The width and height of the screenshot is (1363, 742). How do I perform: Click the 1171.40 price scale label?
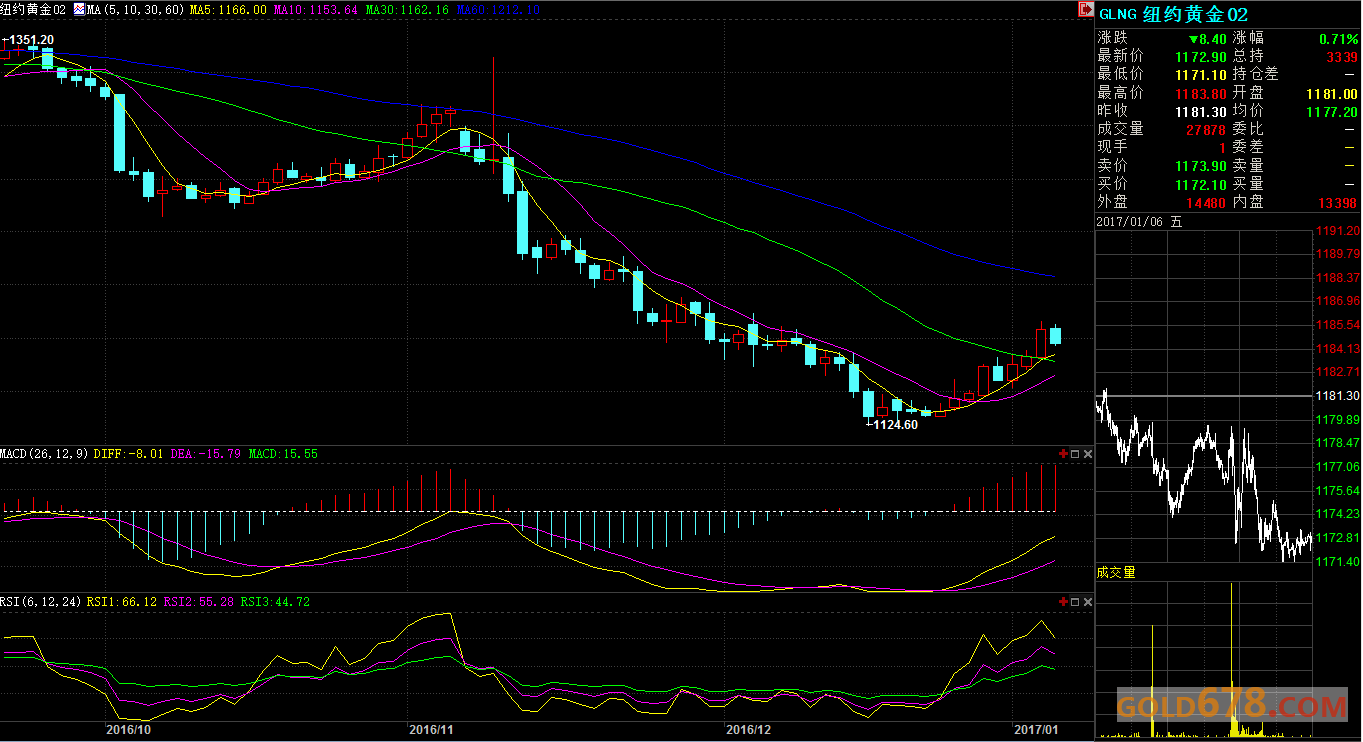(x=1338, y=561)
